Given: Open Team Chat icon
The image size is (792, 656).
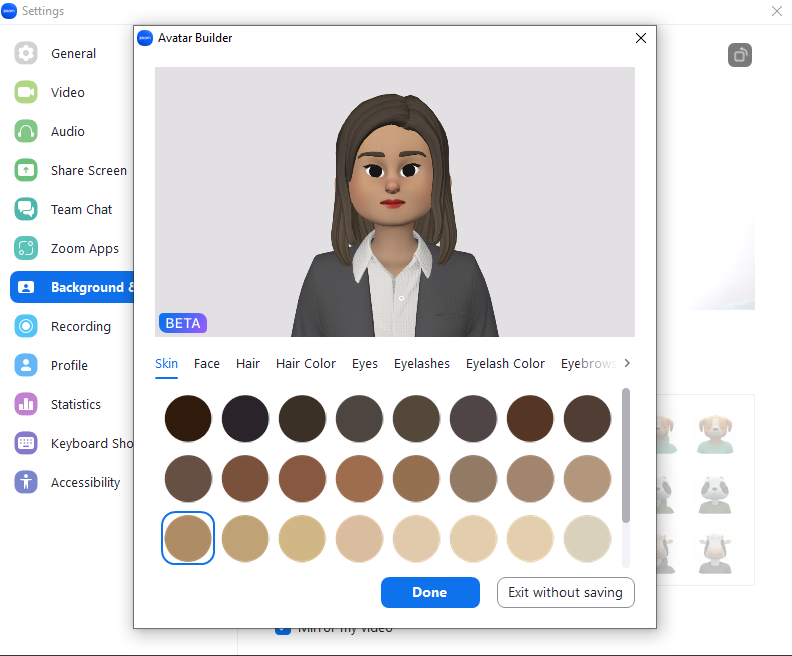Looking at the screenshot, I should [26, 210].
